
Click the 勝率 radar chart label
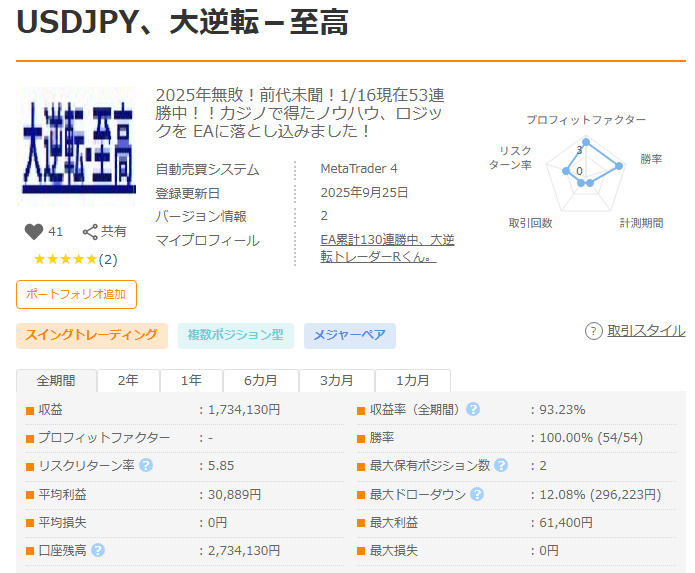pyautogui.click(x=651, y=159)
